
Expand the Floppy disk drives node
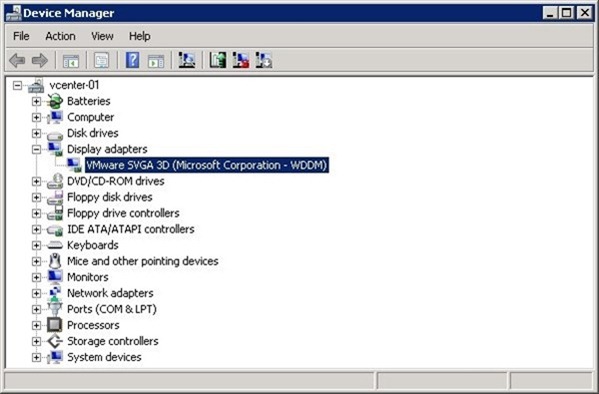(x=36, y=197)
